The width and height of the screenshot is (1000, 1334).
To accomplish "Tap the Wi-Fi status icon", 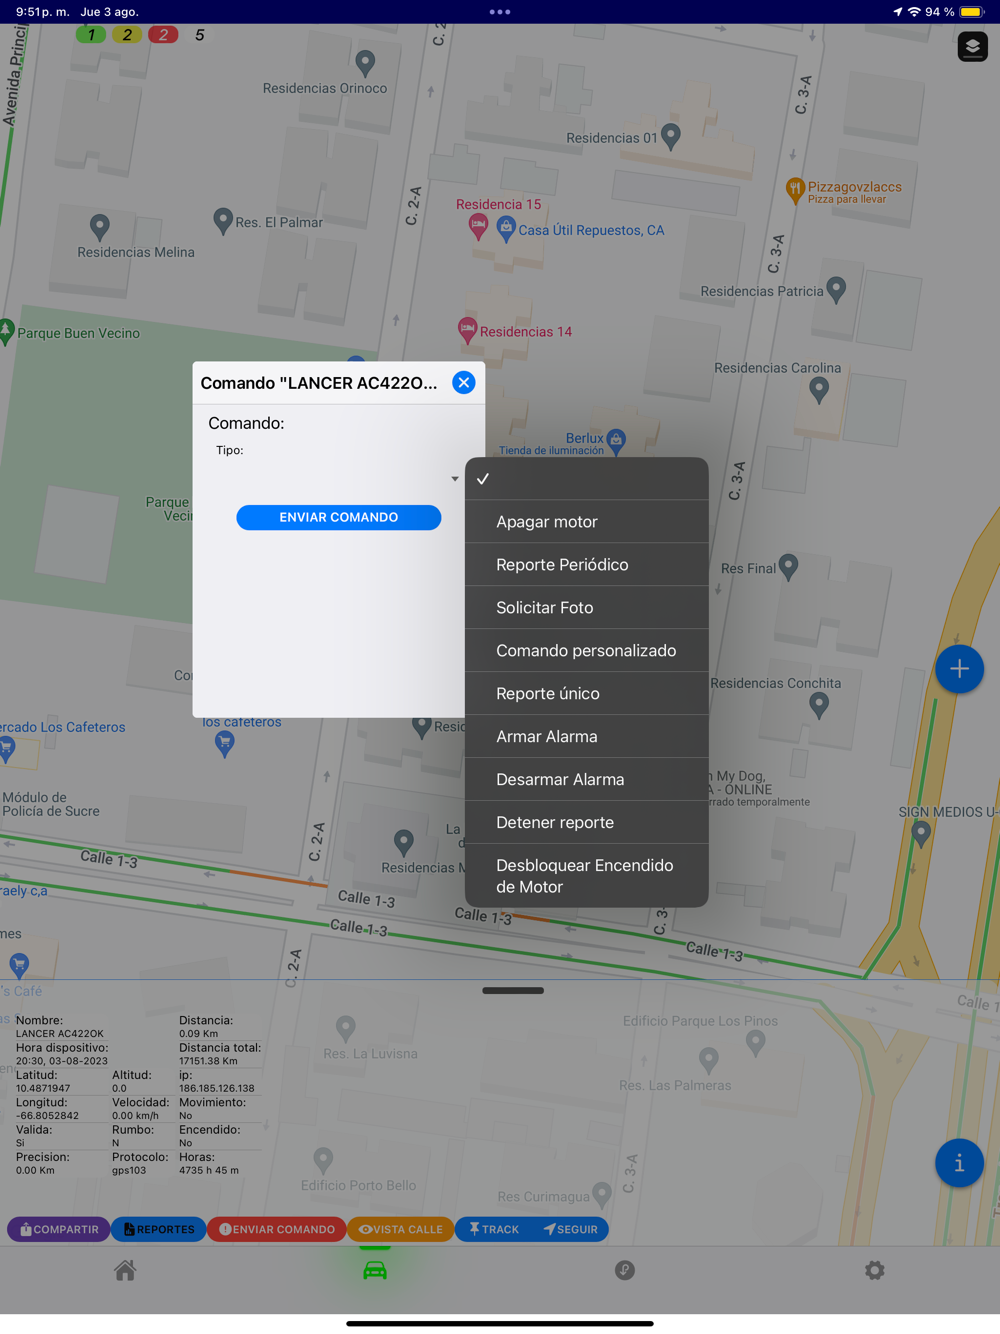I will tap(914, 12).
